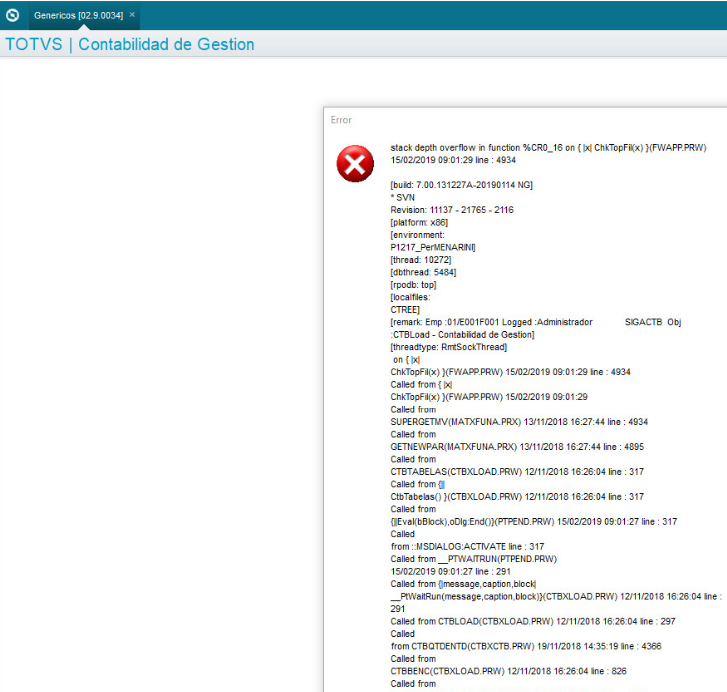The image size is (727, 692).
Task: Click the [threadtype: RmtSockThread] line
Action: 448,347
